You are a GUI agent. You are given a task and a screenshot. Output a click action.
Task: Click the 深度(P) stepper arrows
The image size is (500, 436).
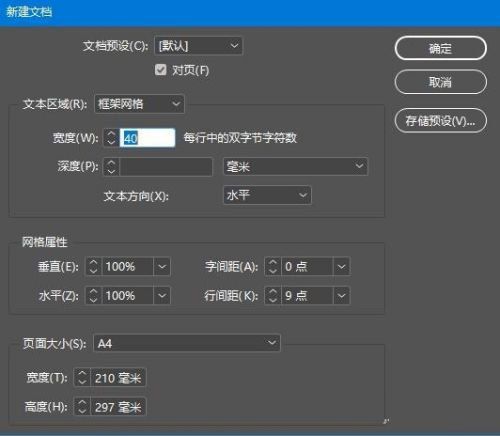[111, 166]
